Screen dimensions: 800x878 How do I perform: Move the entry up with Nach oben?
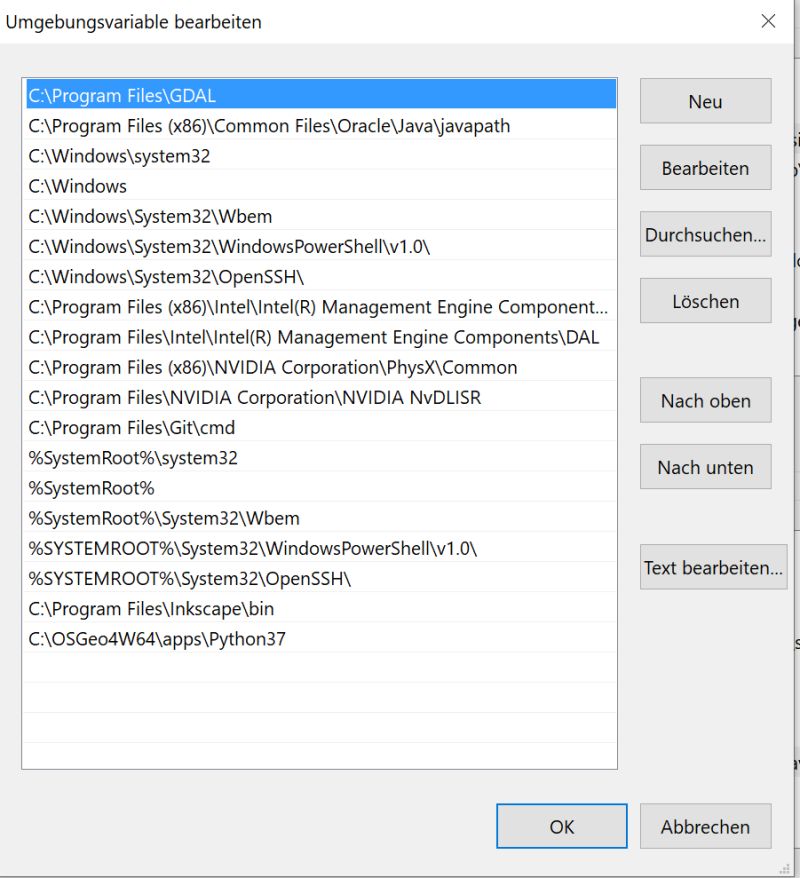point(705,400)
